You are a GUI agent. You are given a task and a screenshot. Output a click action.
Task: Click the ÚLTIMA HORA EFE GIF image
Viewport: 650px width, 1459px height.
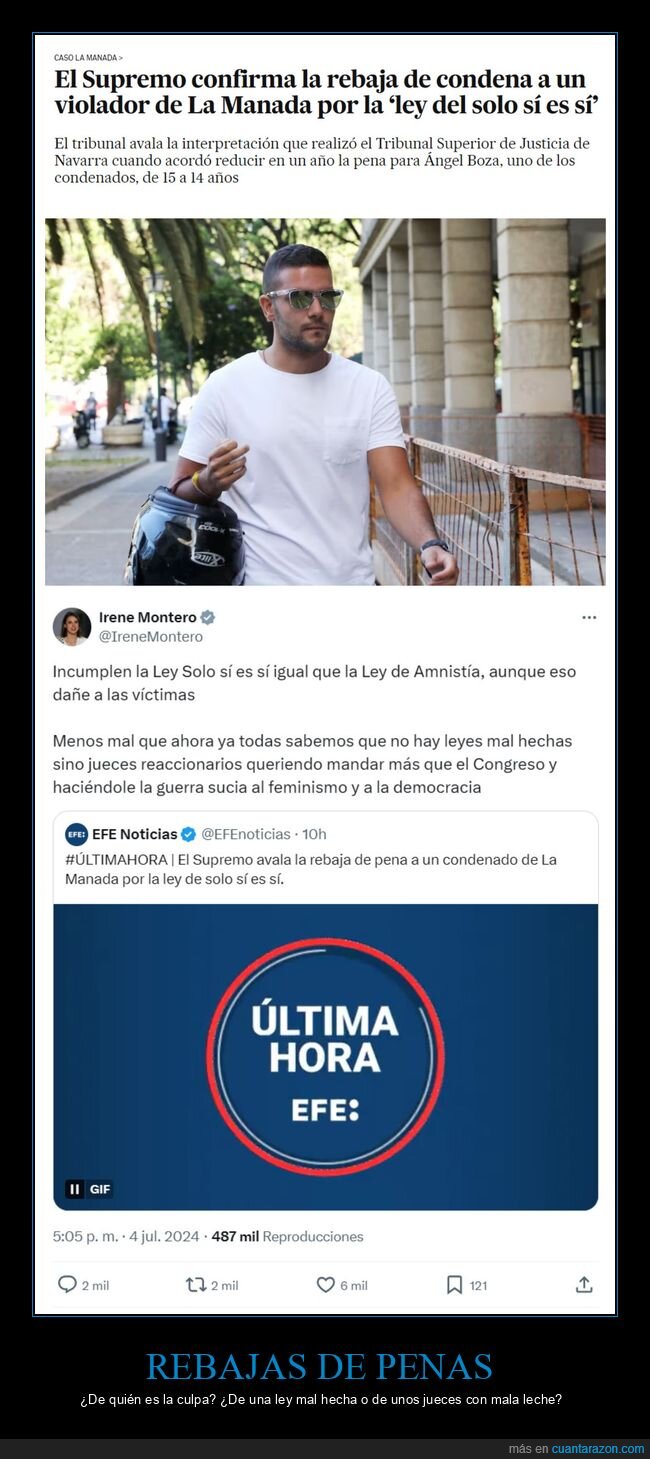pos(325,1057)
